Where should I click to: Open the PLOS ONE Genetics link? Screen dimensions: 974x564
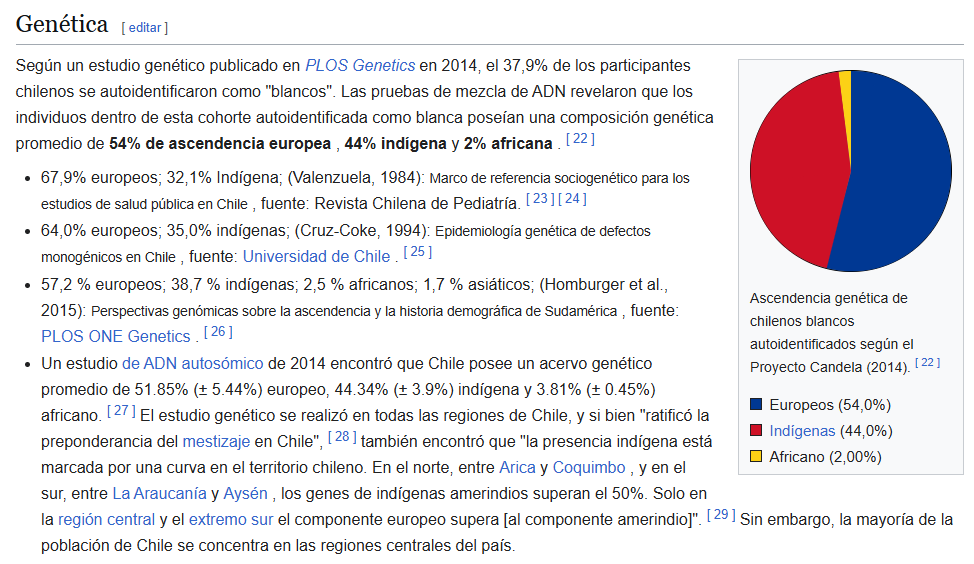coord(116,336)
